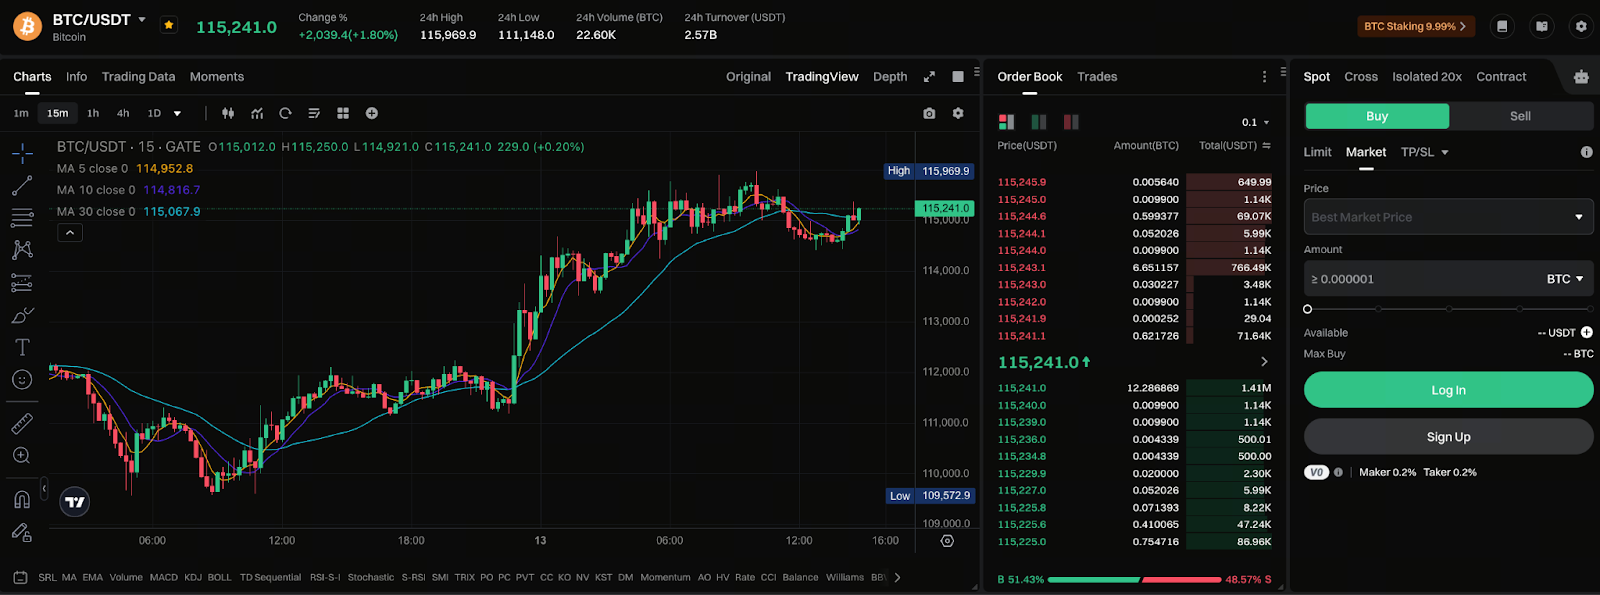1600x595 pixels.
Task: Open the 0.1 price grouping dropdown
Action: (x=1255, y=122)
